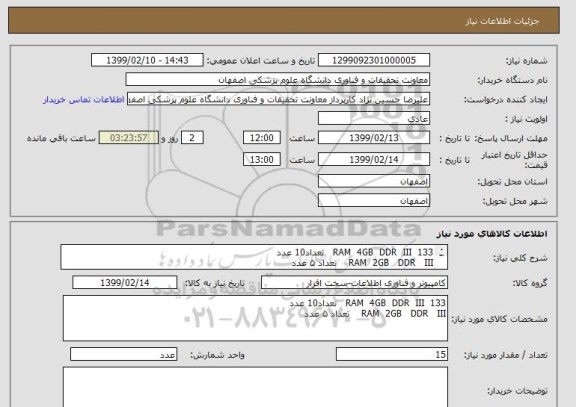The width and height of the screenshot is (576, 407).
Task: Click the response deadline hour 12:00 field
Action: 262,138
